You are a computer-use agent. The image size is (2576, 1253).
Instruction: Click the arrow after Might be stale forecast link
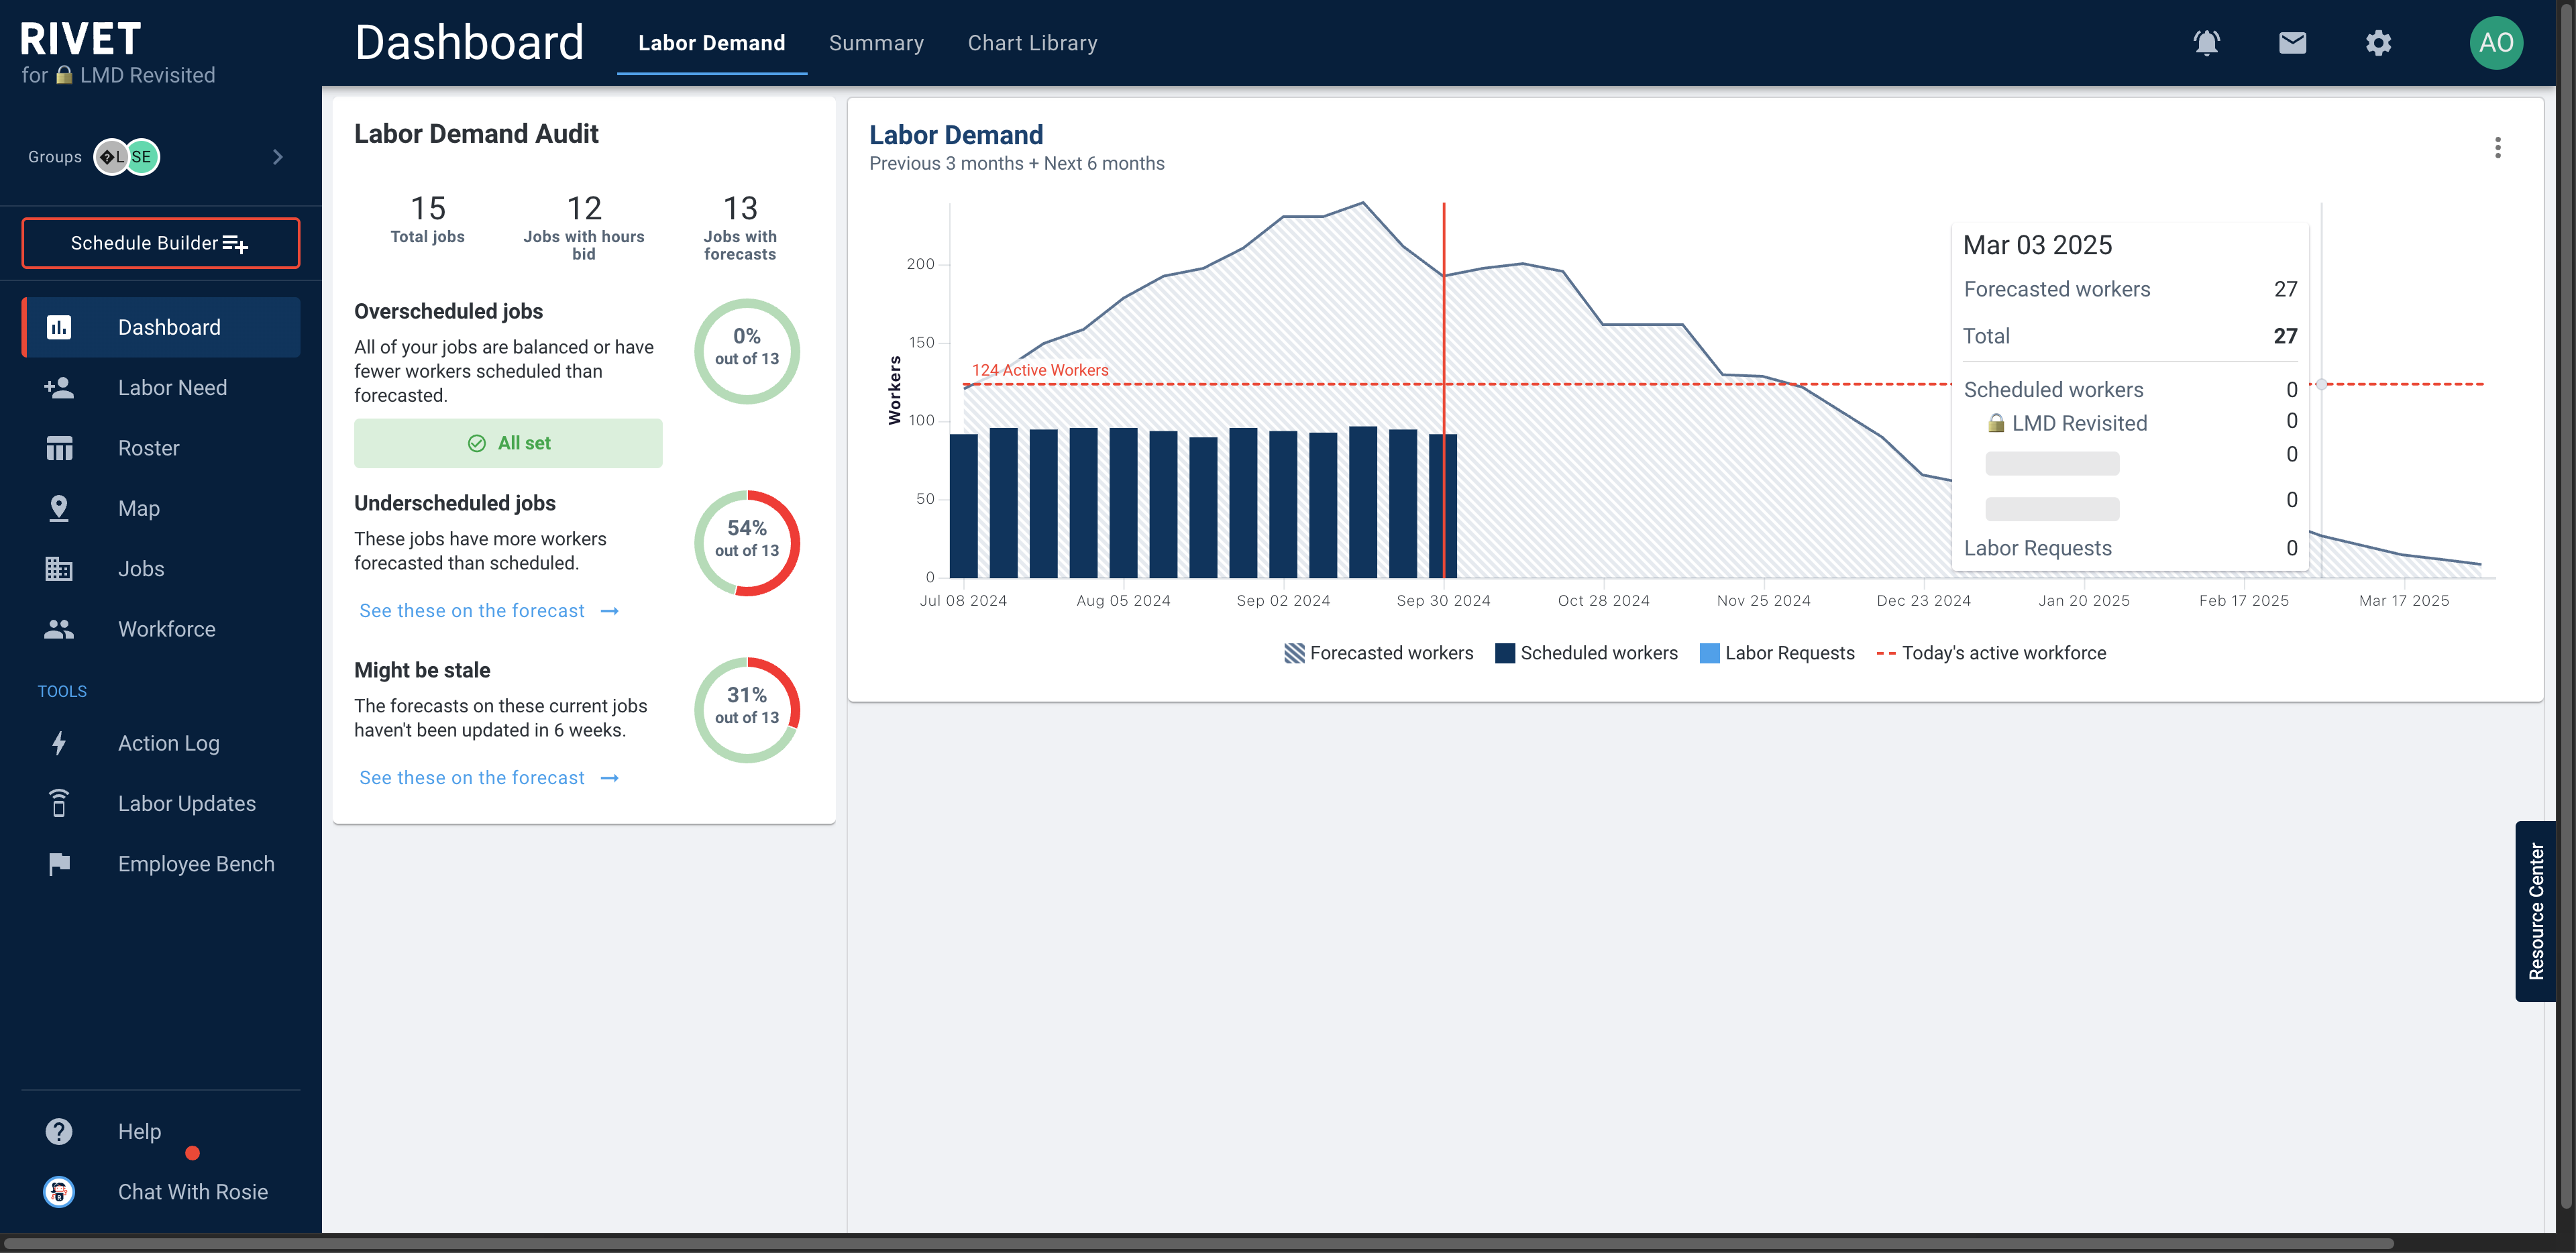610,778
